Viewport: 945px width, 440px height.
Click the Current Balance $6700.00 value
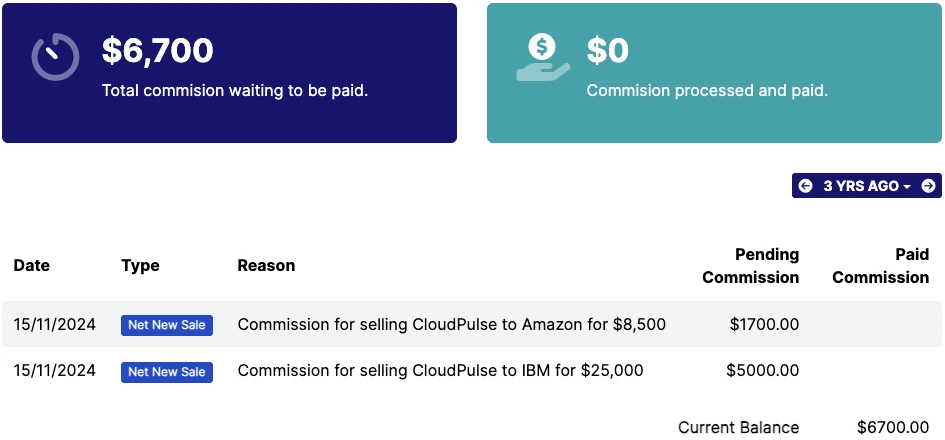[x=893, y=428]
